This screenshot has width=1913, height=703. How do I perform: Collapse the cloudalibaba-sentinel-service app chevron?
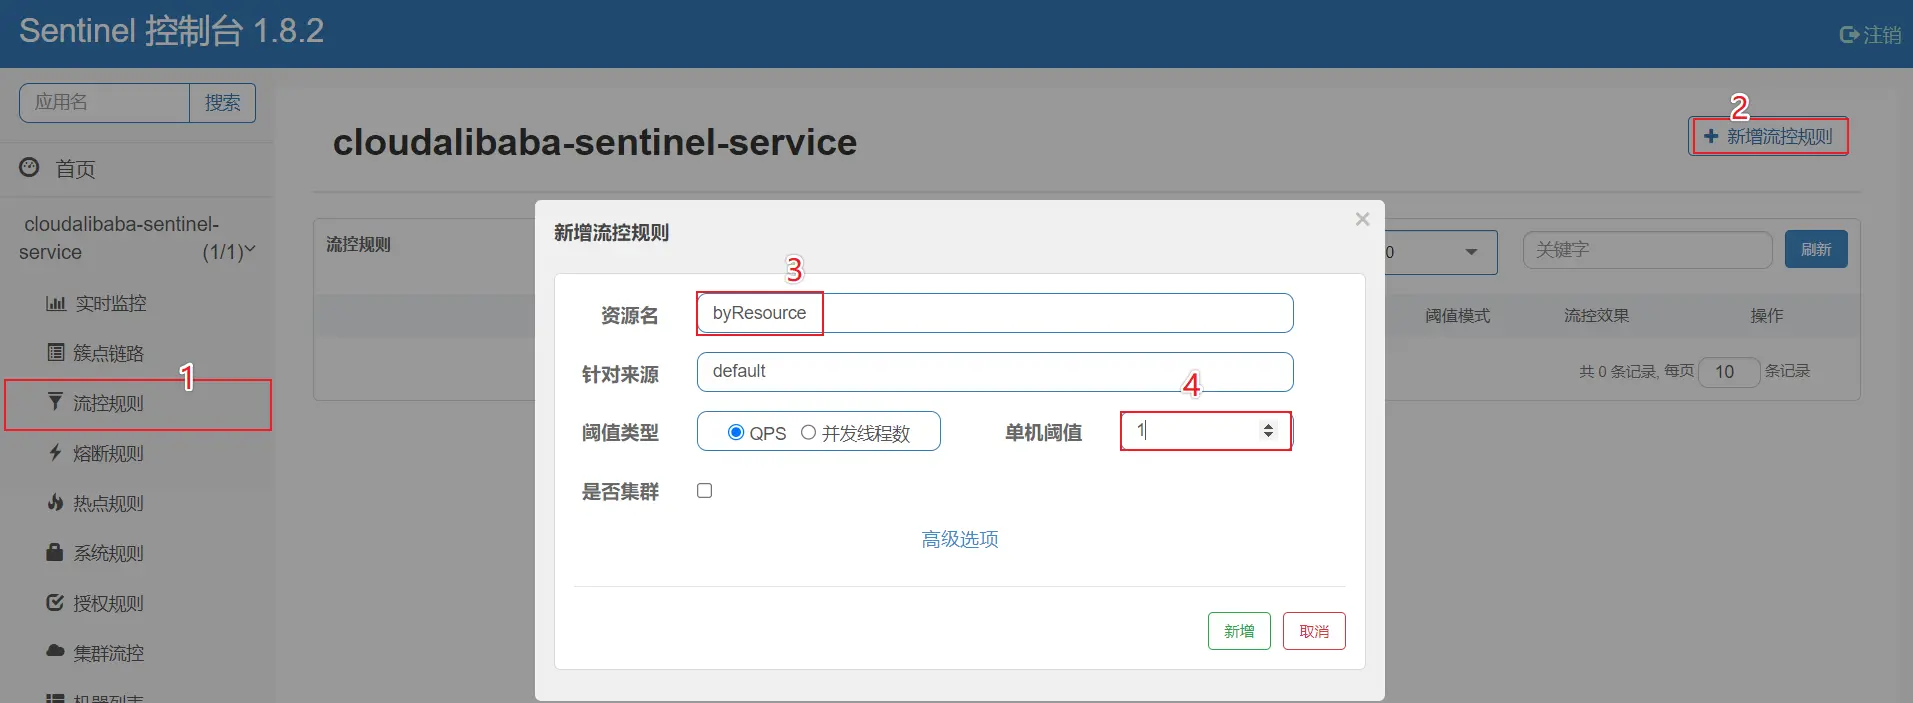click(x=250, y=249)
